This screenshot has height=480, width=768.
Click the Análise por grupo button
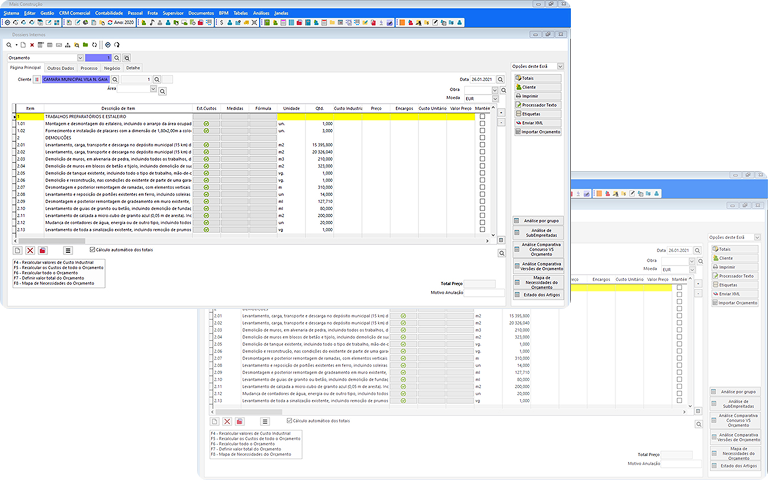541,220
